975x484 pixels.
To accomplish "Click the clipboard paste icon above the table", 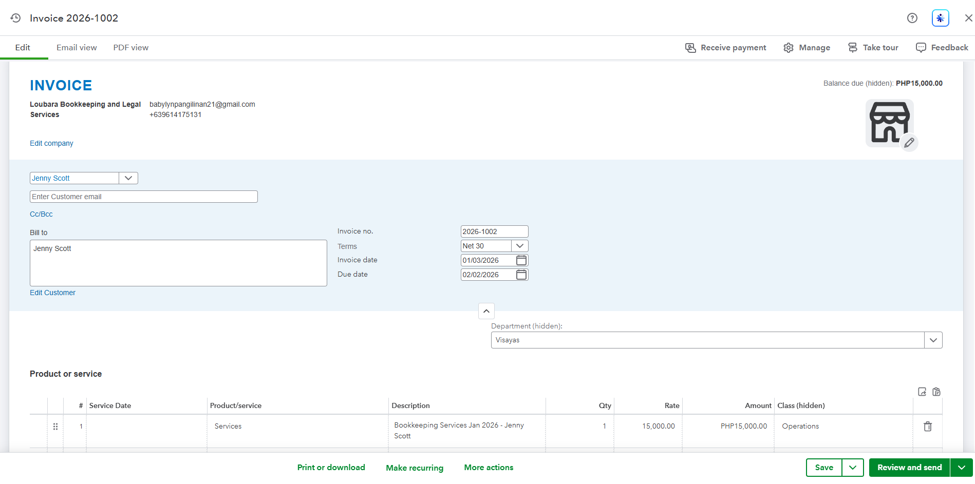I will 936,391.
